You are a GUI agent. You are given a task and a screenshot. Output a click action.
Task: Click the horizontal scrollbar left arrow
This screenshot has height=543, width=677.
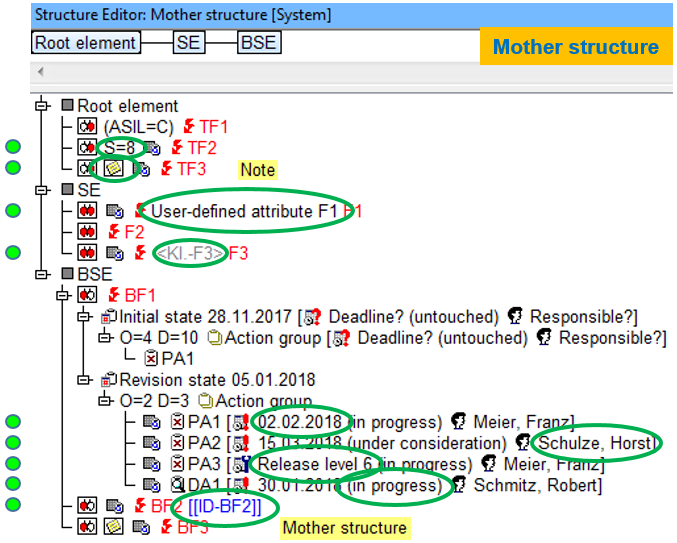tap(41, 73)
